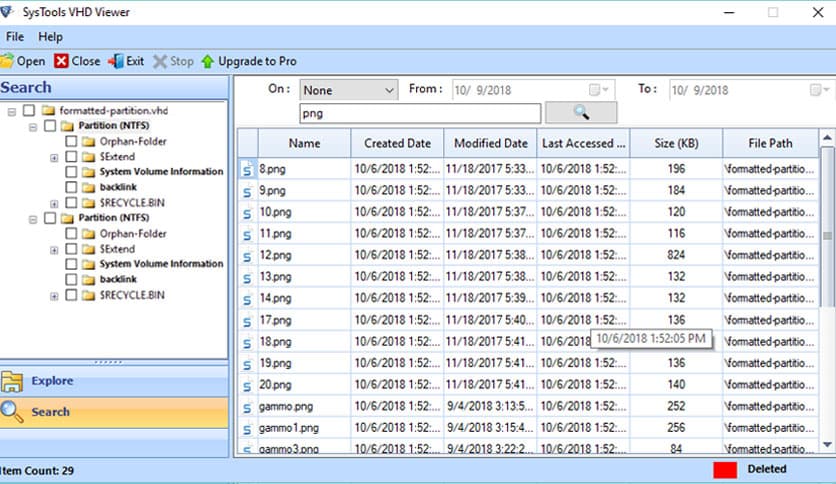This screenshot has width=836, height=484.
Task: Click the red Deleted legend swatch
Action: (725, 470)
